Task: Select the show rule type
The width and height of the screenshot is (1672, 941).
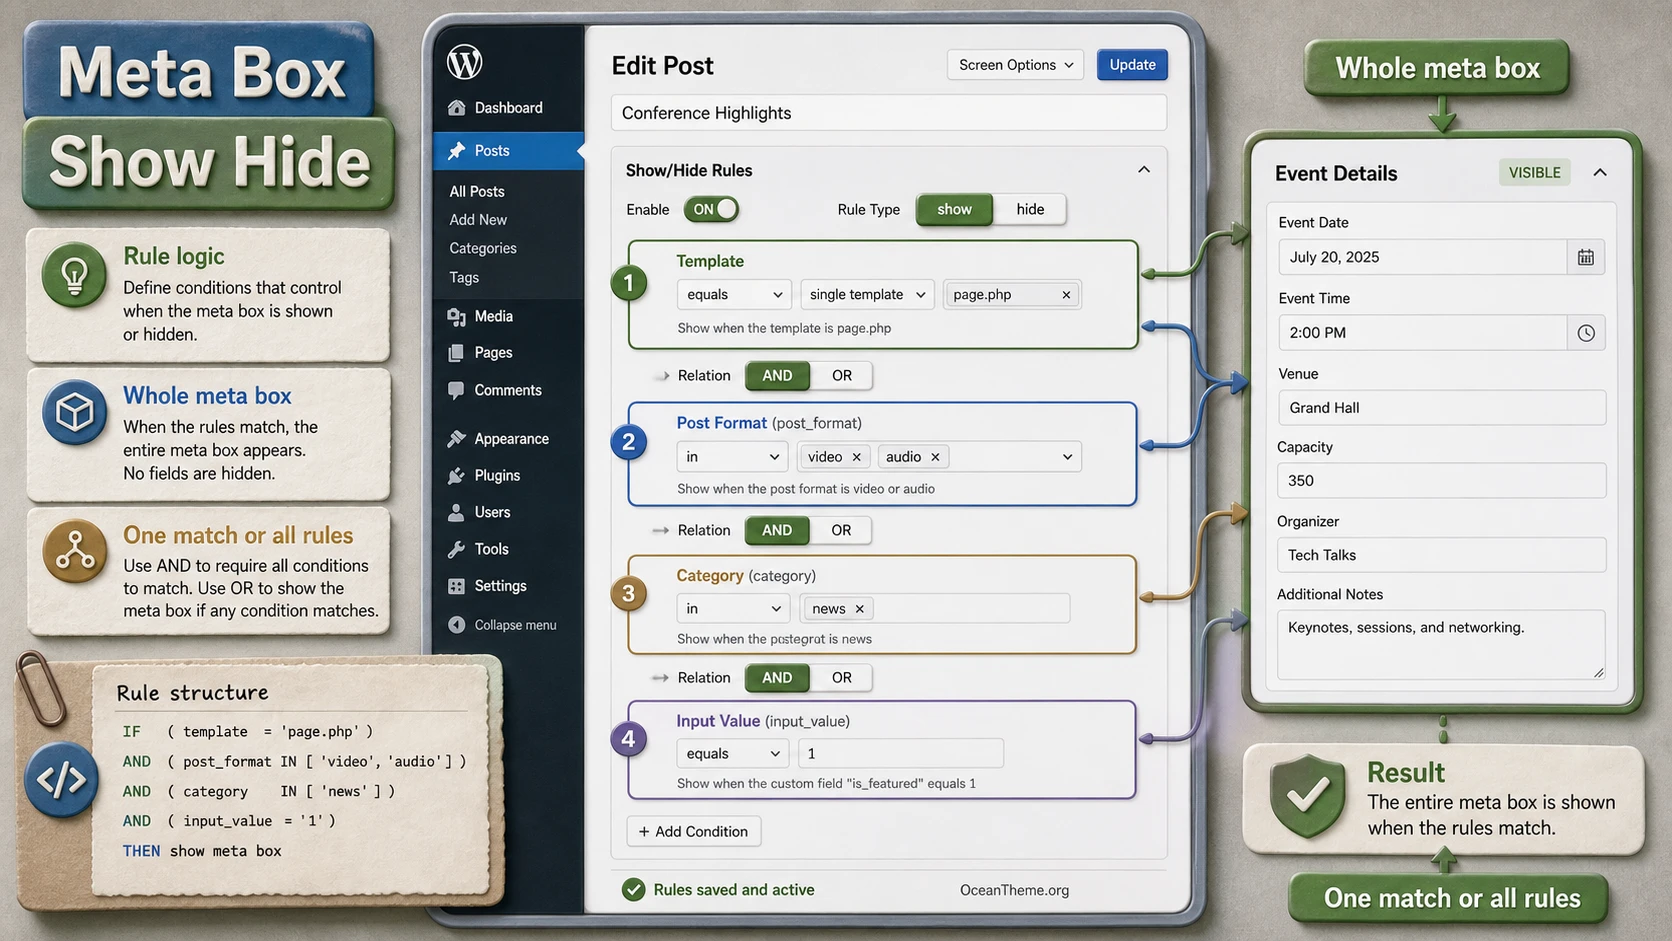Action: click(x=954, y=209)
